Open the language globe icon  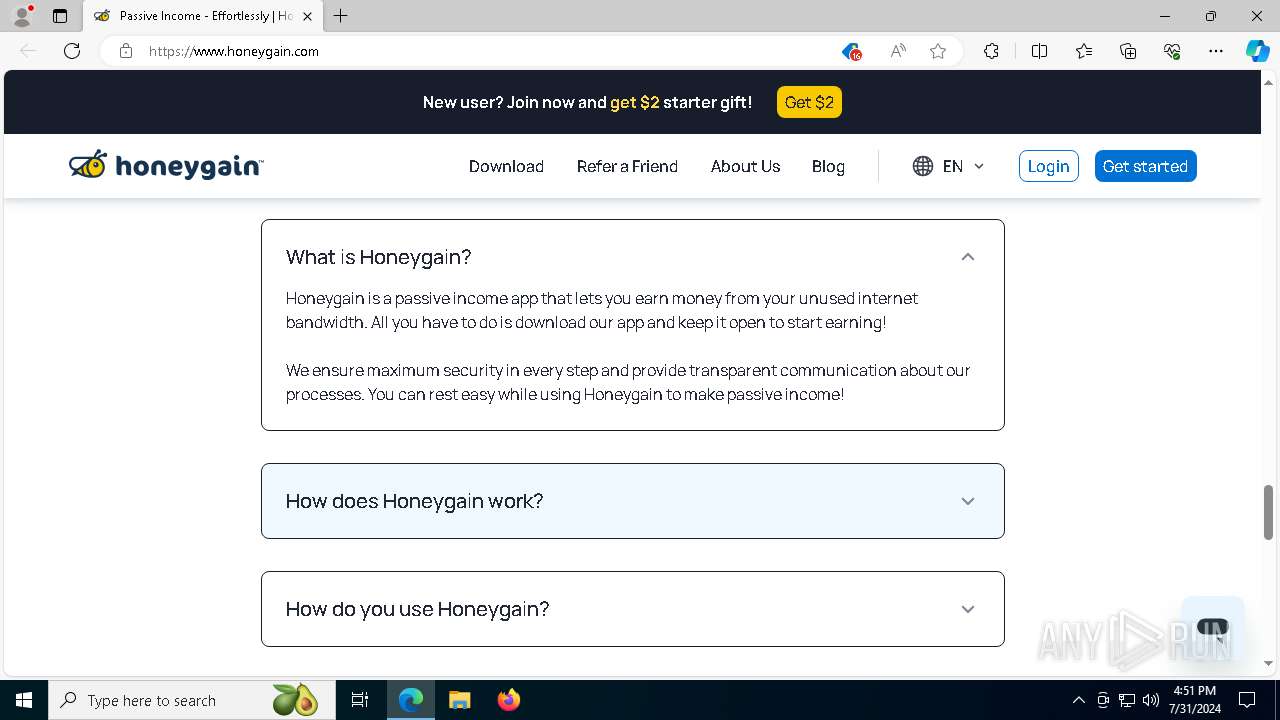coord(923,166)
